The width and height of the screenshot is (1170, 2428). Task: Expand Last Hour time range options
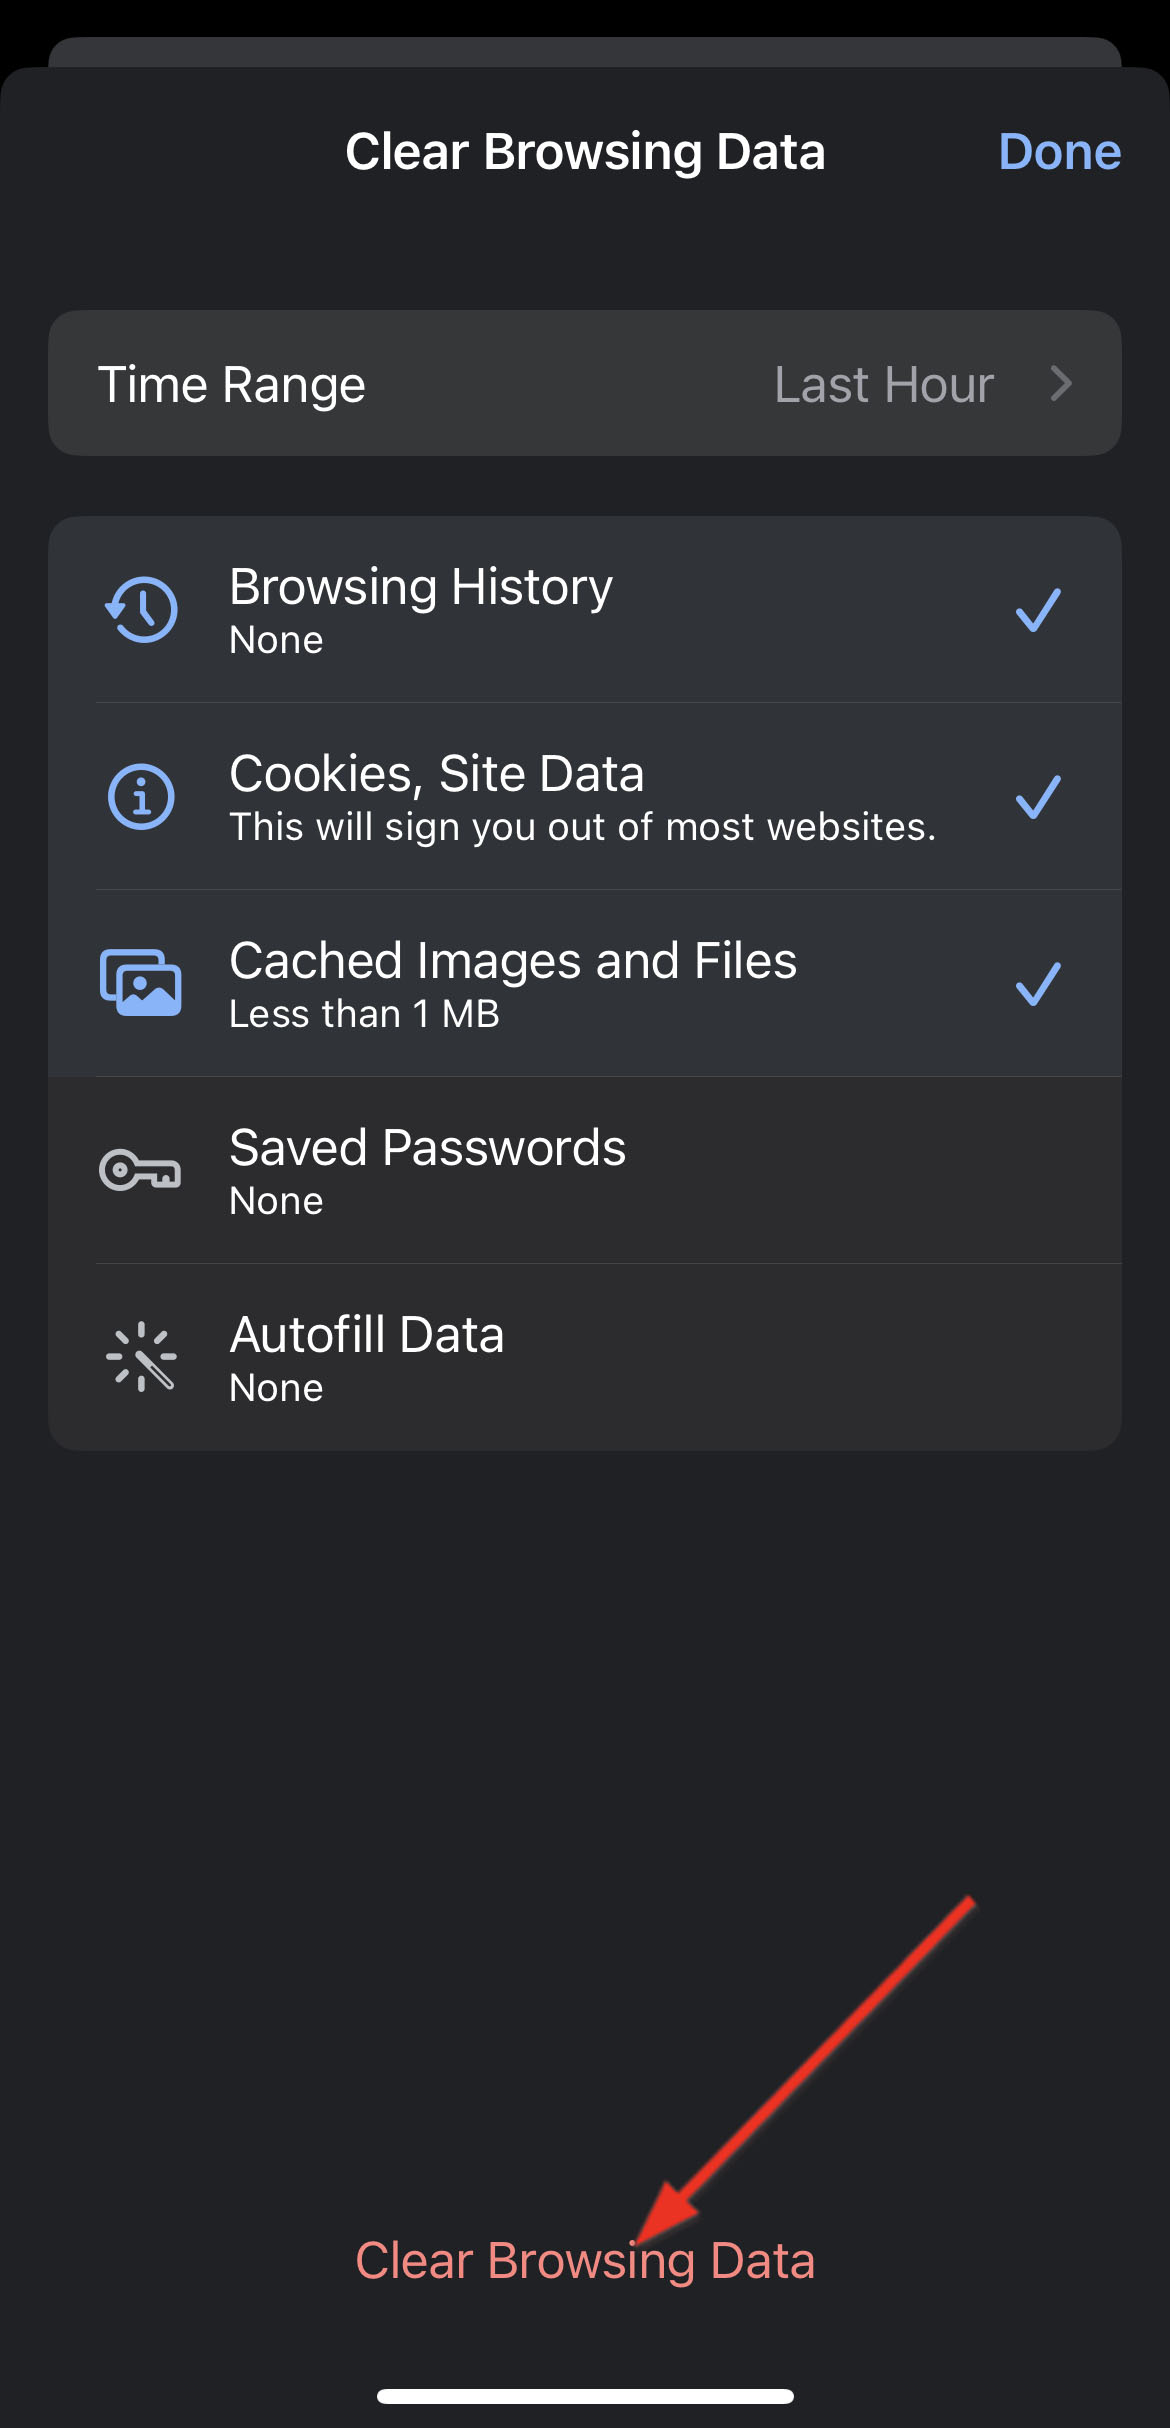pyautogui.click(x=883, y=384)
